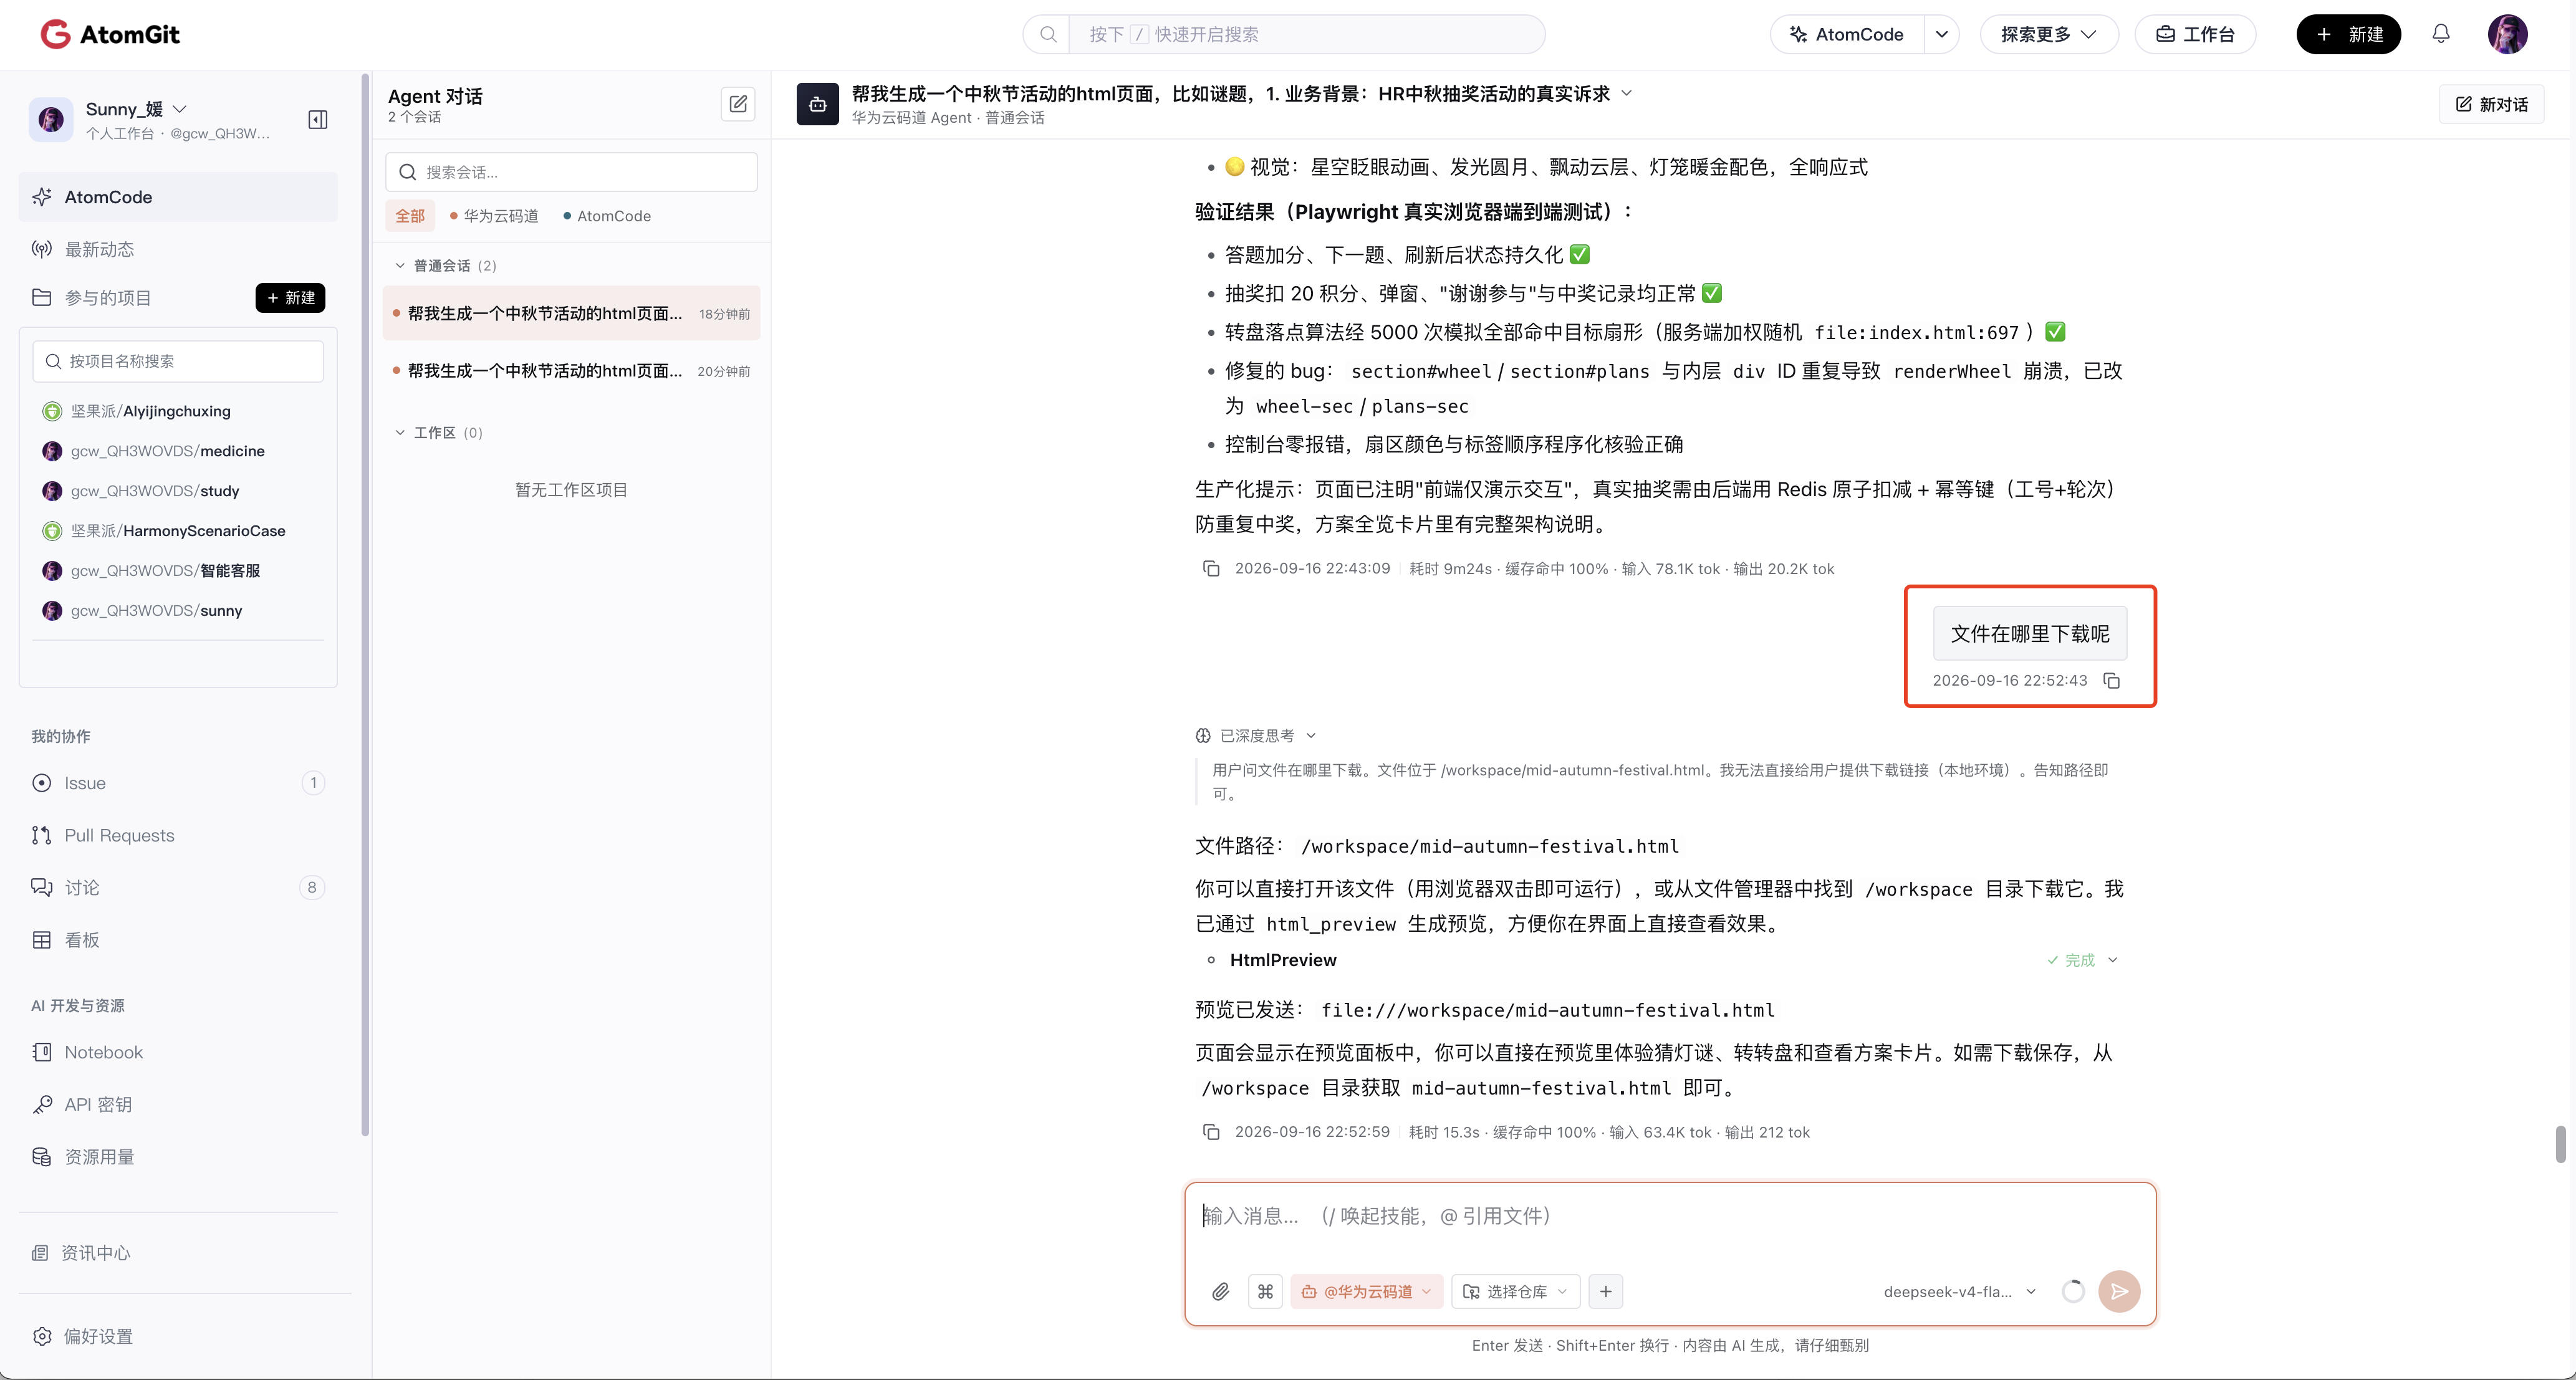Open conversation from 20分钟前

(x=571, y=371)
